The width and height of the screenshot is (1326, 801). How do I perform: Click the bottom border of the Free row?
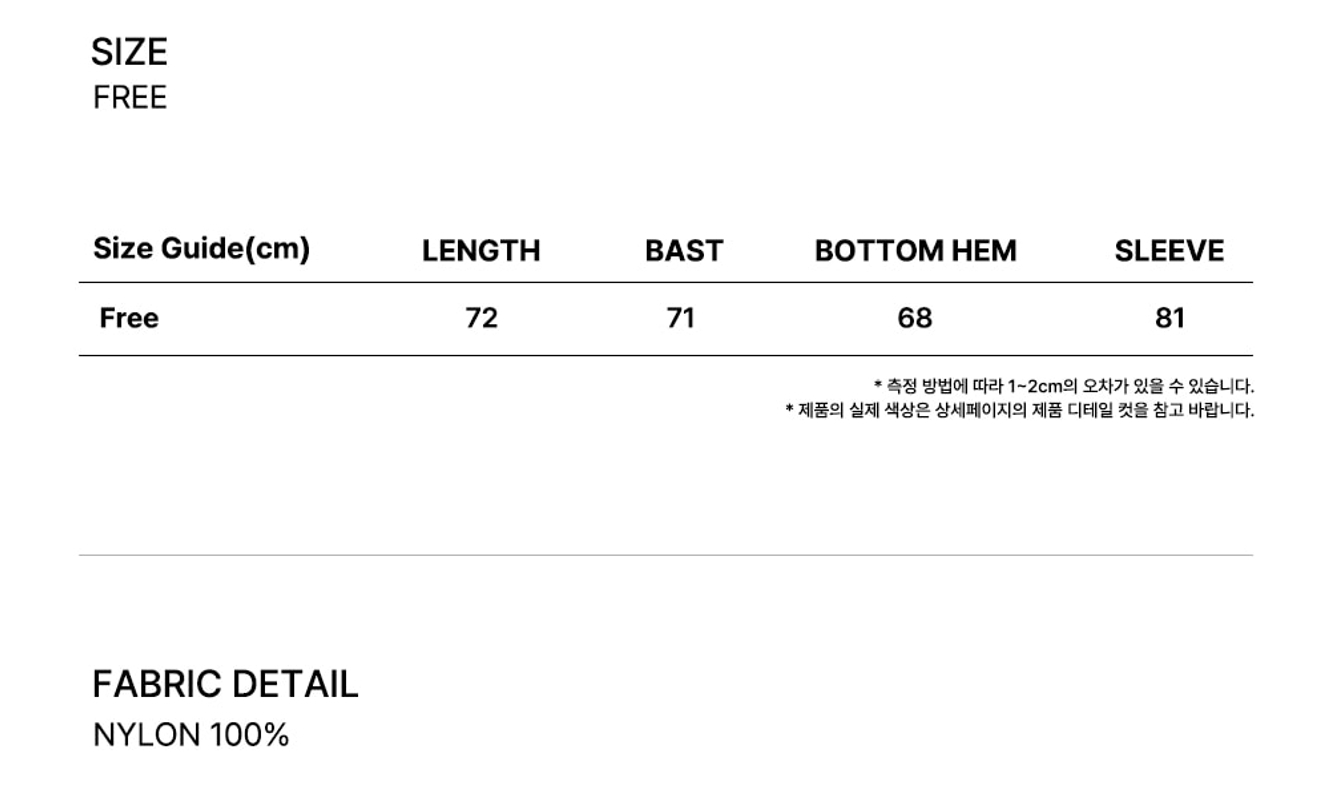[x=665, y=355]
